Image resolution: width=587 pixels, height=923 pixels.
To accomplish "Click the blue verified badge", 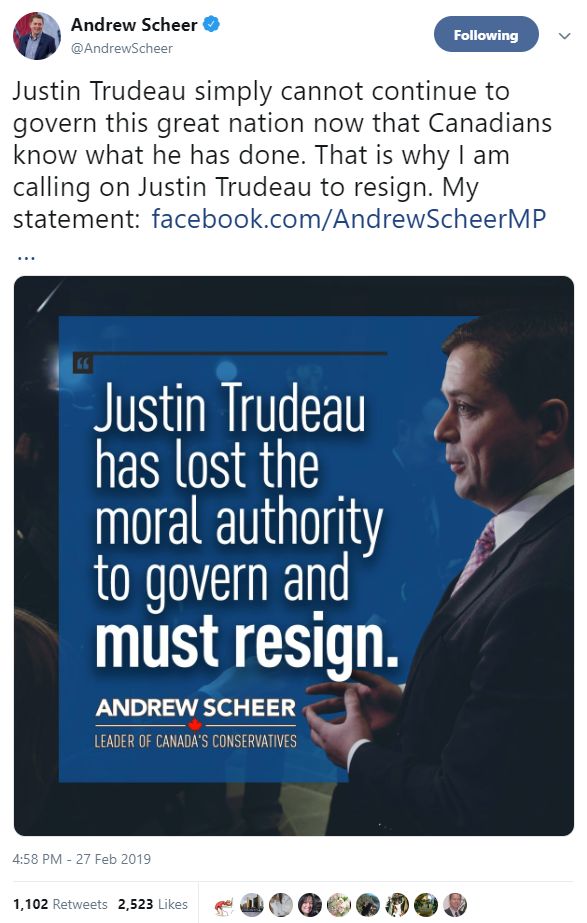I will (x=211, y=24).
